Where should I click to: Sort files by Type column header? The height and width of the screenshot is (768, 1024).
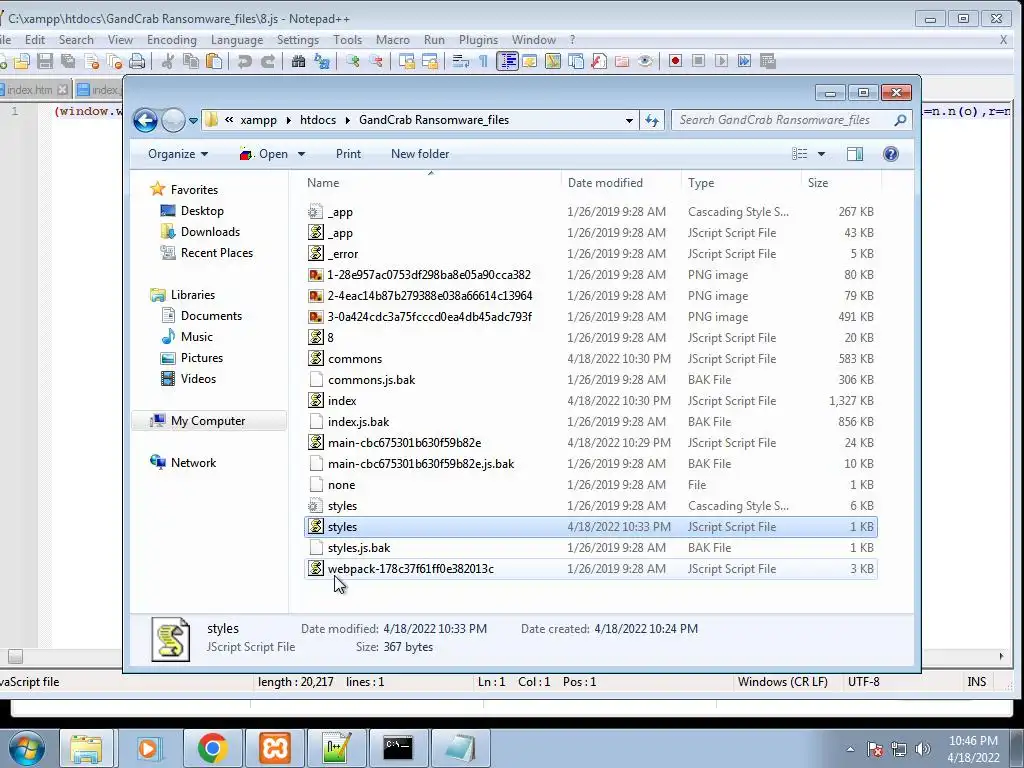(x=741, y=183)
